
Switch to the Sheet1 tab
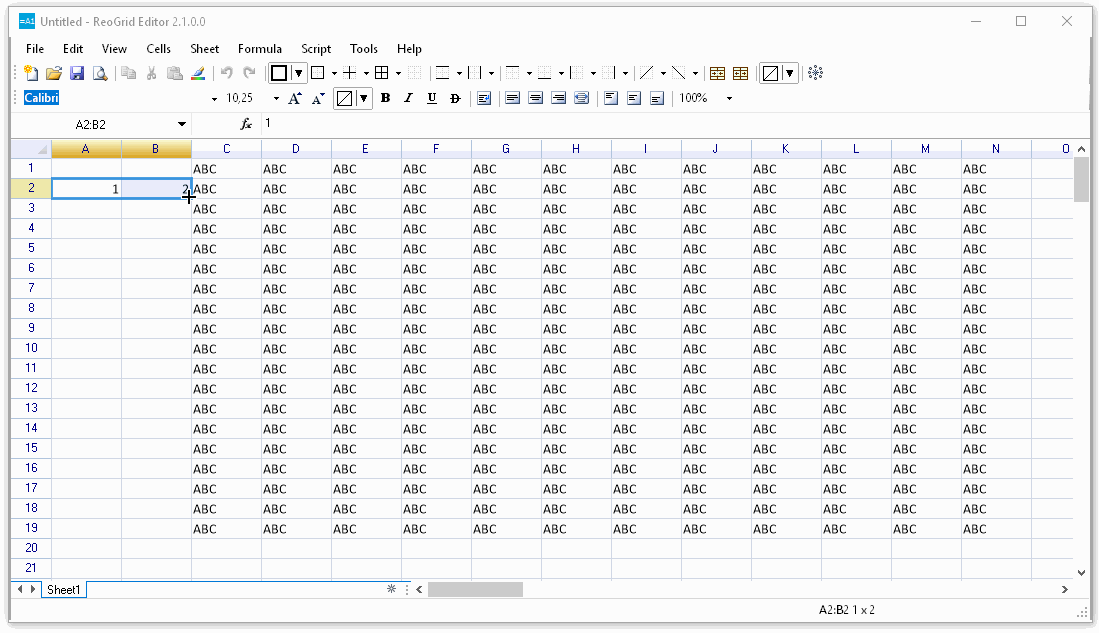click(x=64, y=590)
